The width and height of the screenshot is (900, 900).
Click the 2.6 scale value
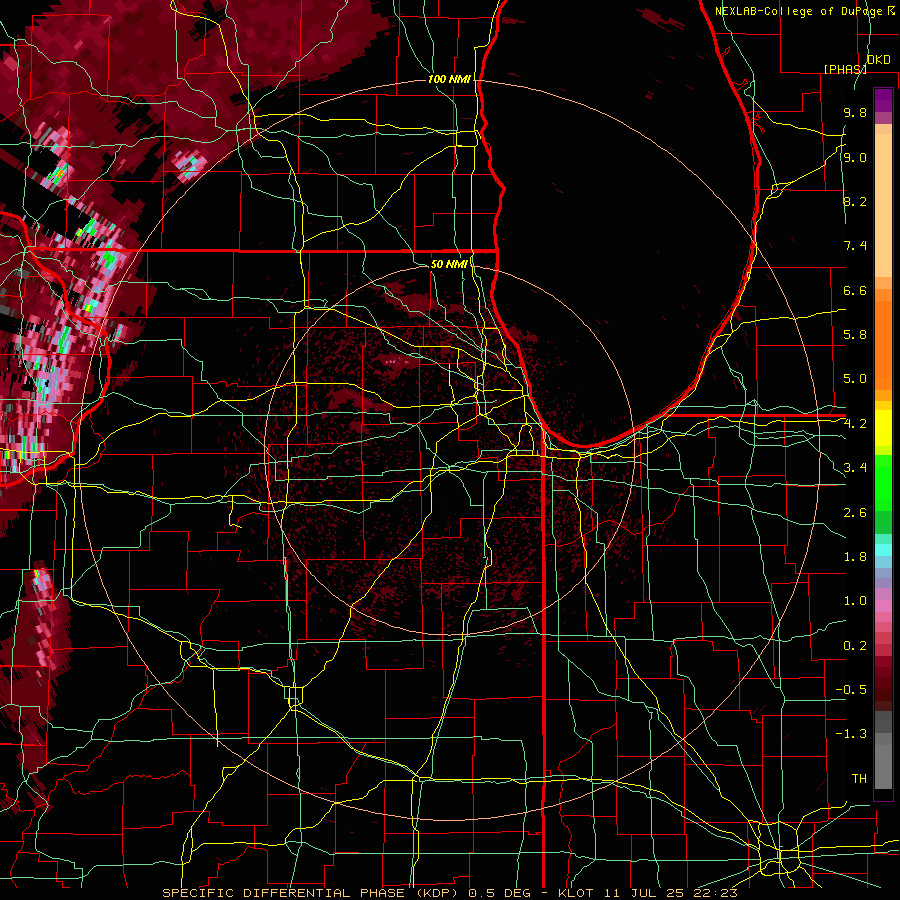(855, 513)
